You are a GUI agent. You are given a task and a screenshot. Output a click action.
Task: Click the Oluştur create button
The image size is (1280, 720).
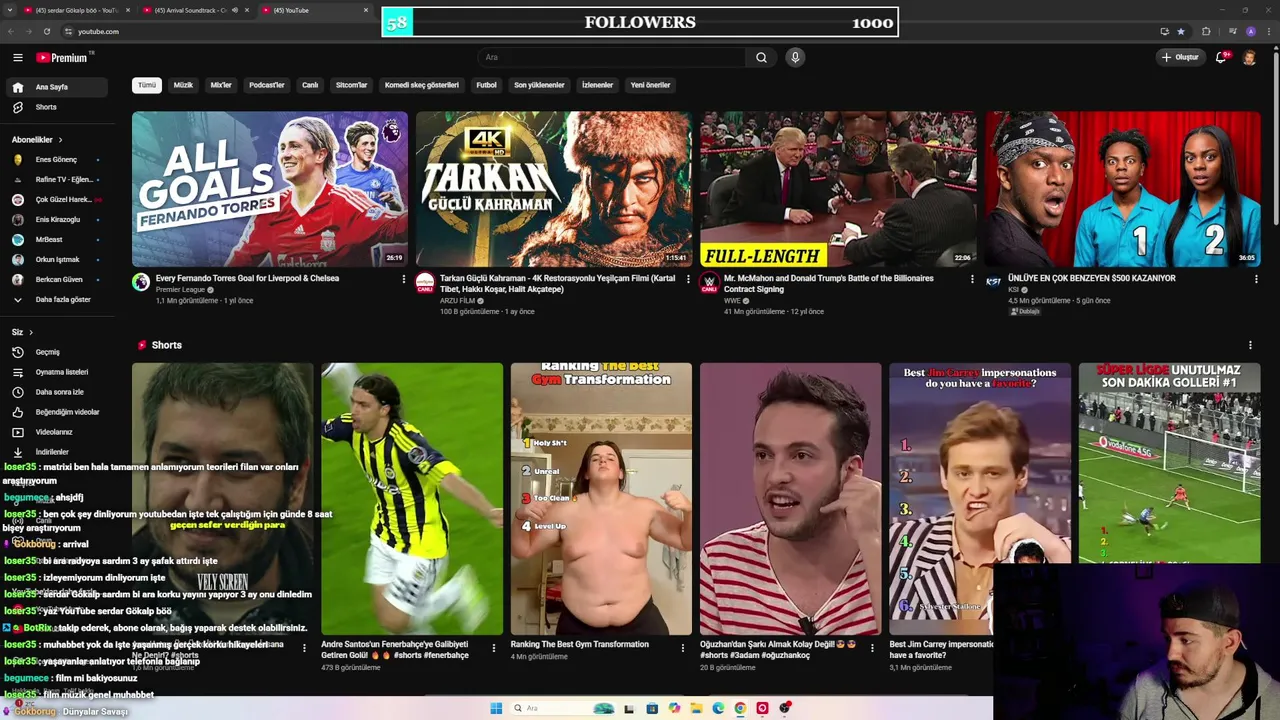(x=1180, y=57)
